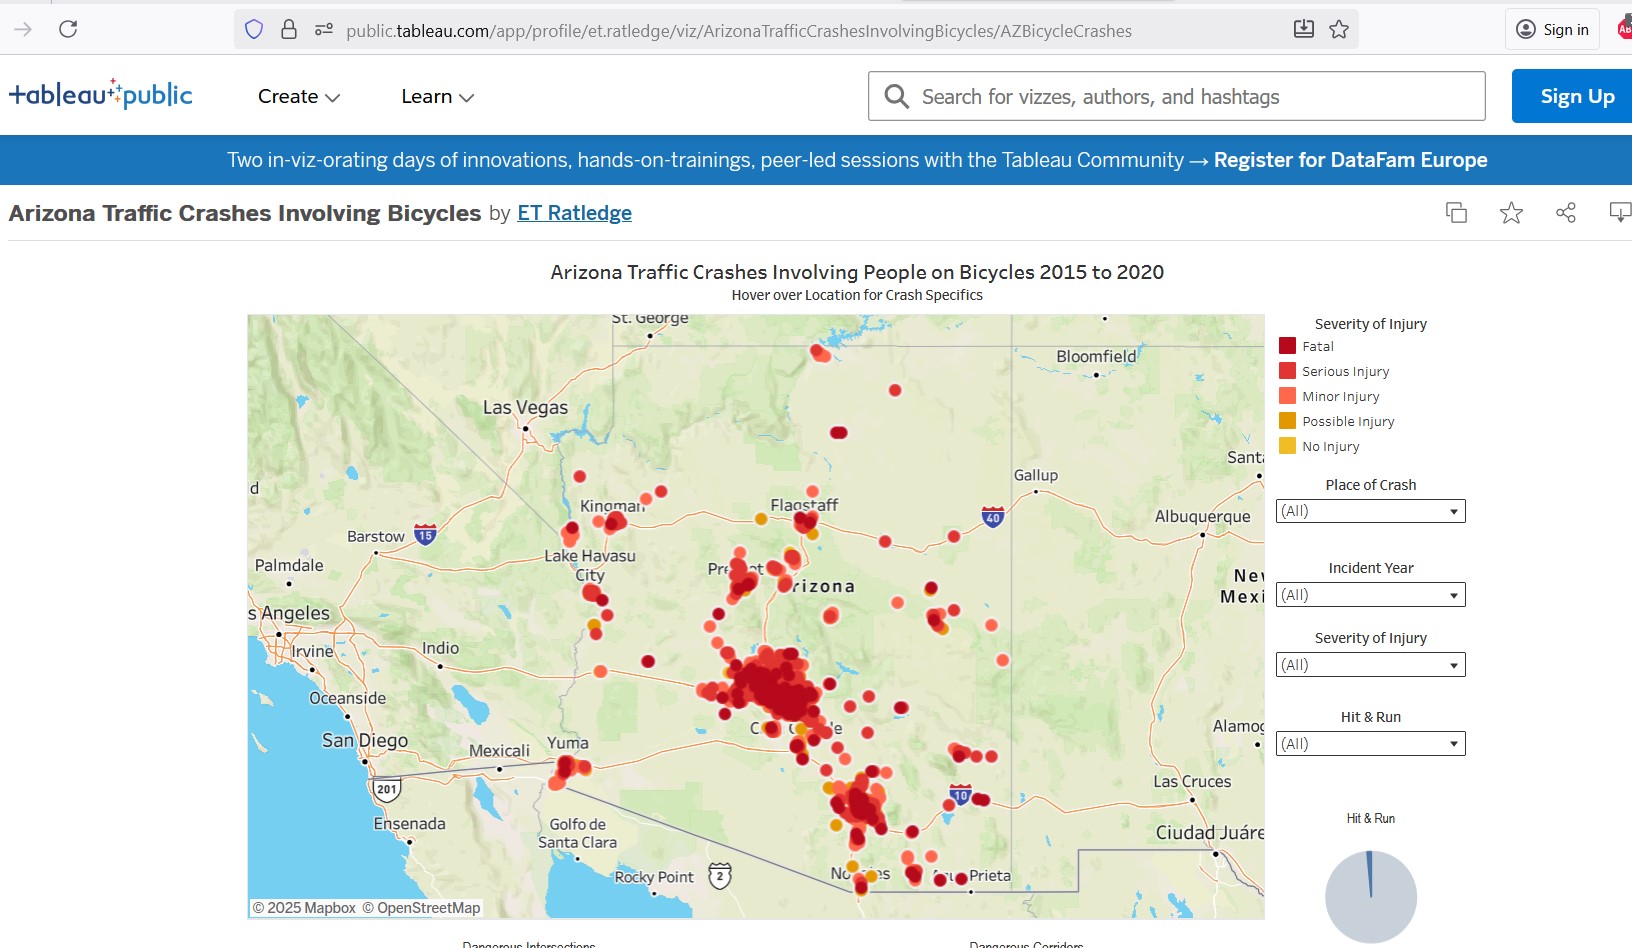Click the install app icon in address bar
Viewport: 1632px width, 948px height.
point(1303,29)
